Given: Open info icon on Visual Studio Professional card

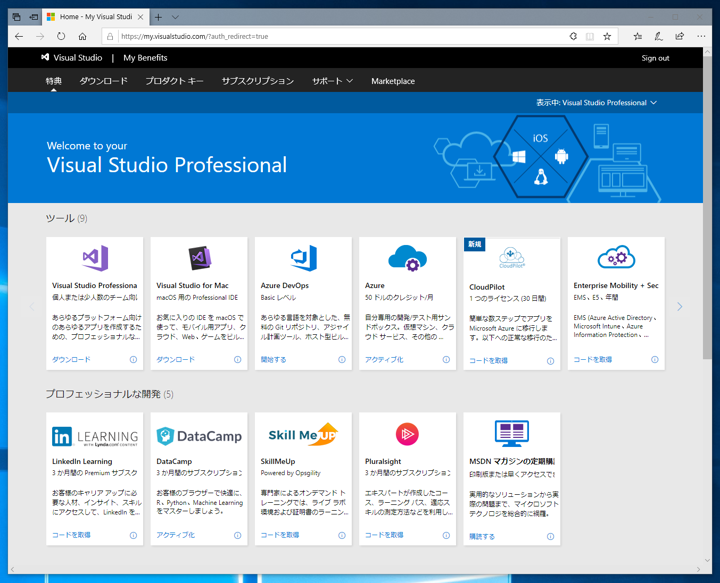Looking at the screenshot, I should (x=133, y=359).
